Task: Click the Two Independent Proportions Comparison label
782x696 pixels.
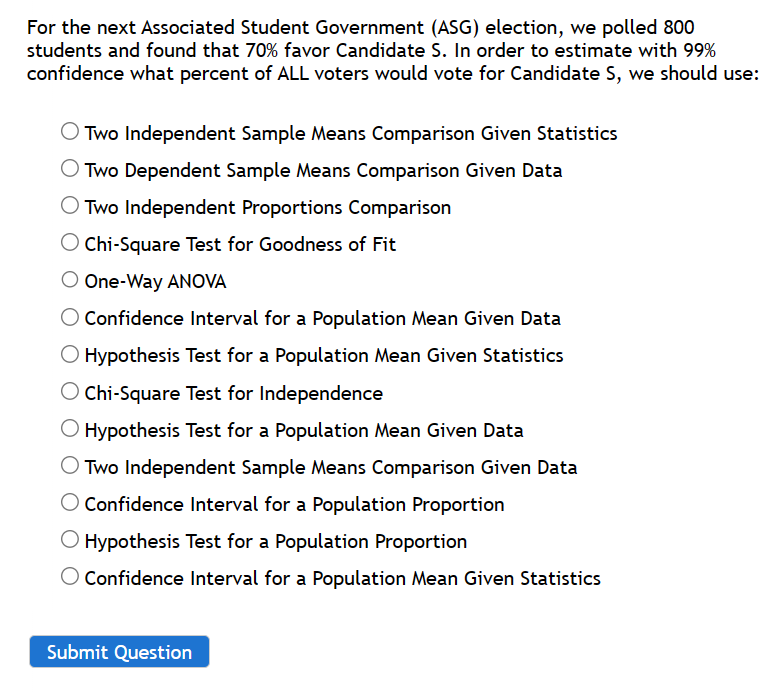Action: pyautogui.click(x=268, y=207)
